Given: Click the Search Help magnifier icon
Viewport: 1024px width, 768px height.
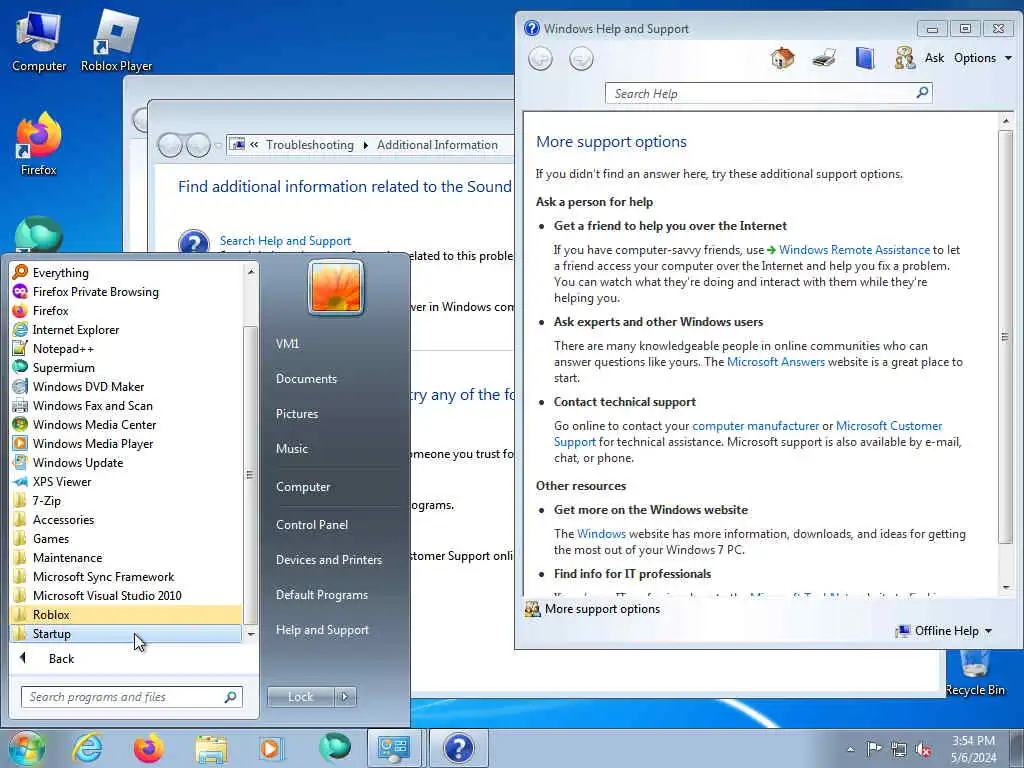Looking at the screenshot, I should tap(922, 93).
